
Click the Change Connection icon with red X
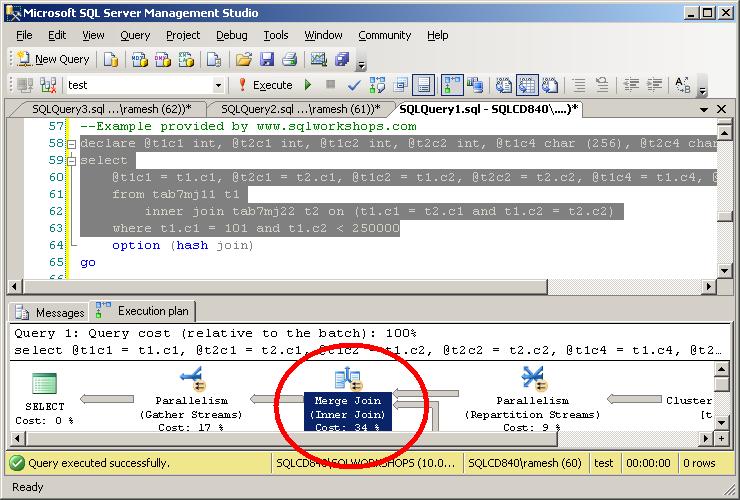pyautogui.click(x=48, y=85)
